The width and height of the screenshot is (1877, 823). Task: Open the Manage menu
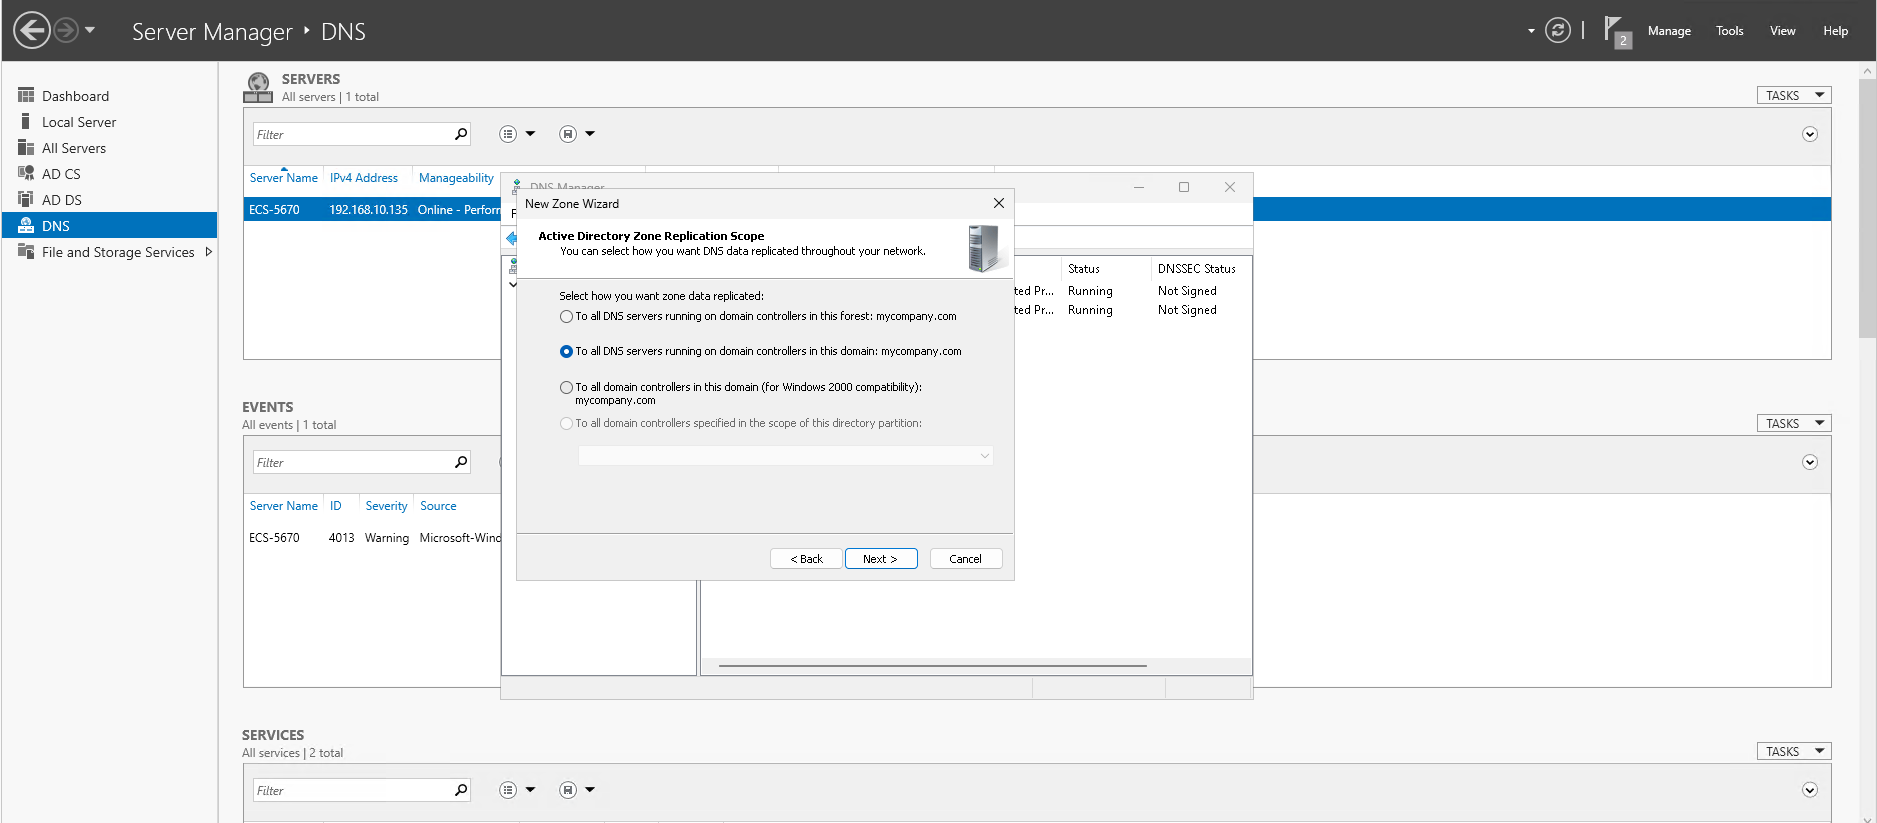1668,31
